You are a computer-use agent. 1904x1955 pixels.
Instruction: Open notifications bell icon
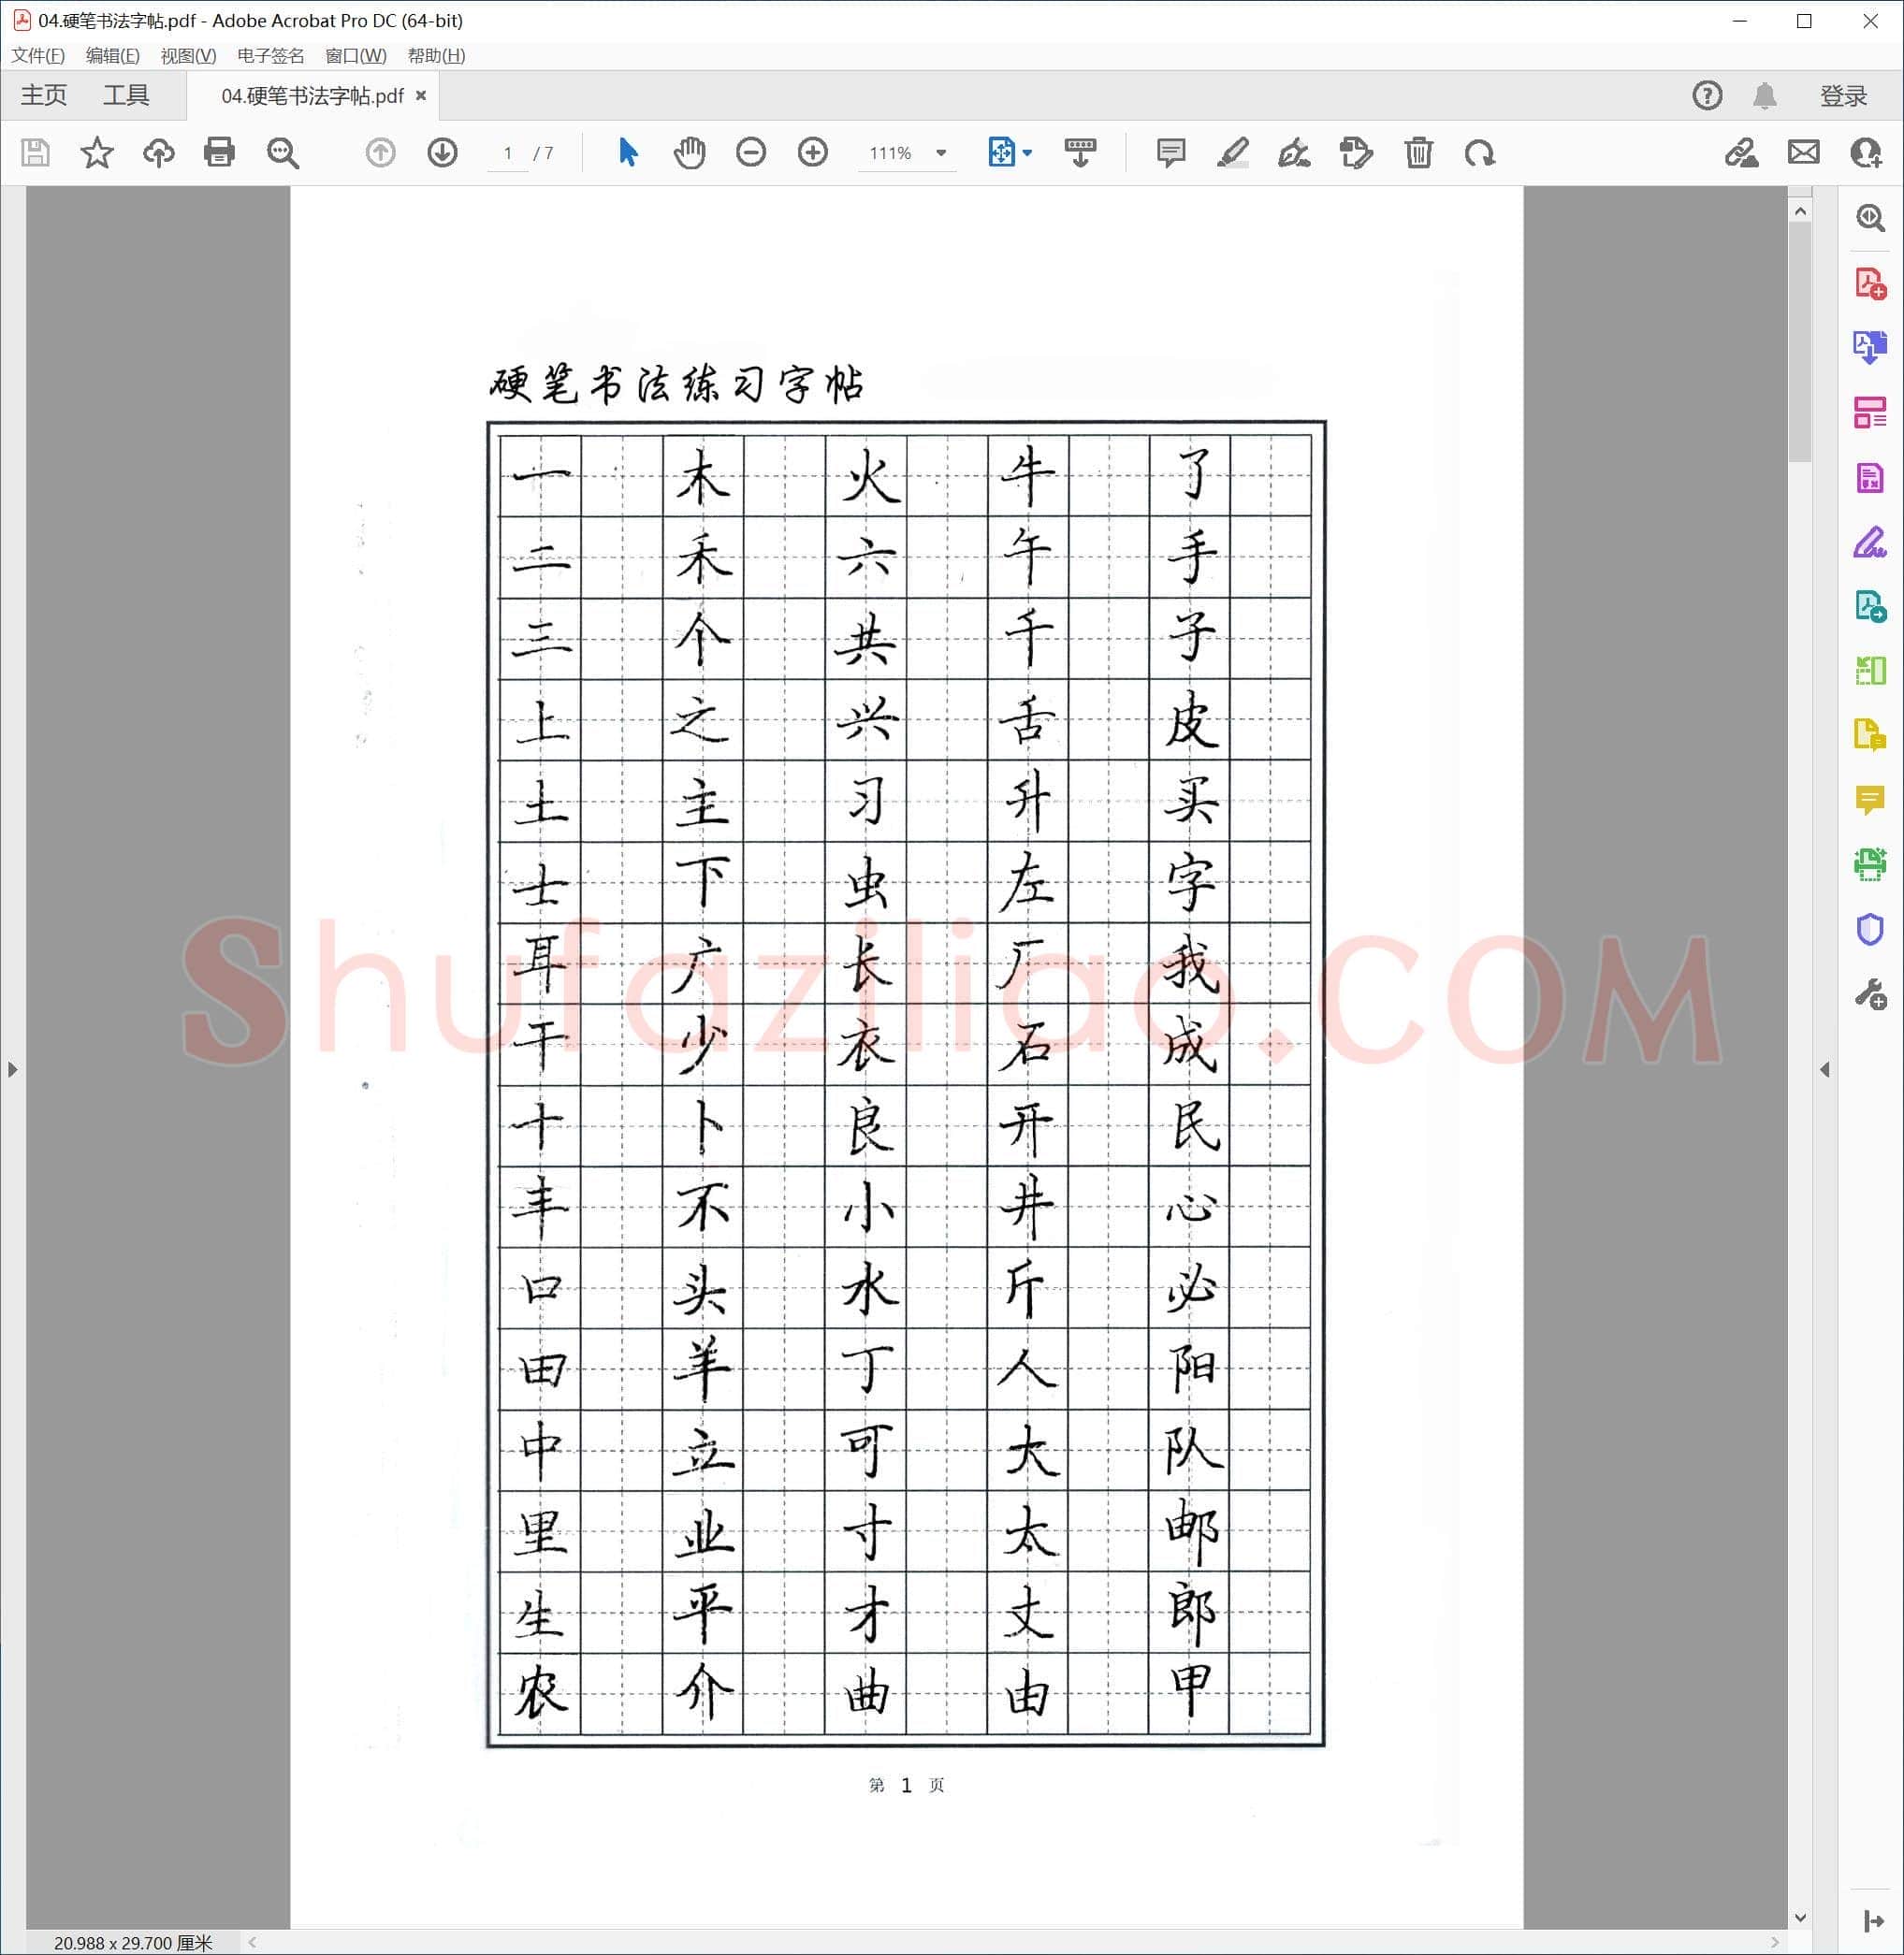tap(1765, 96)
